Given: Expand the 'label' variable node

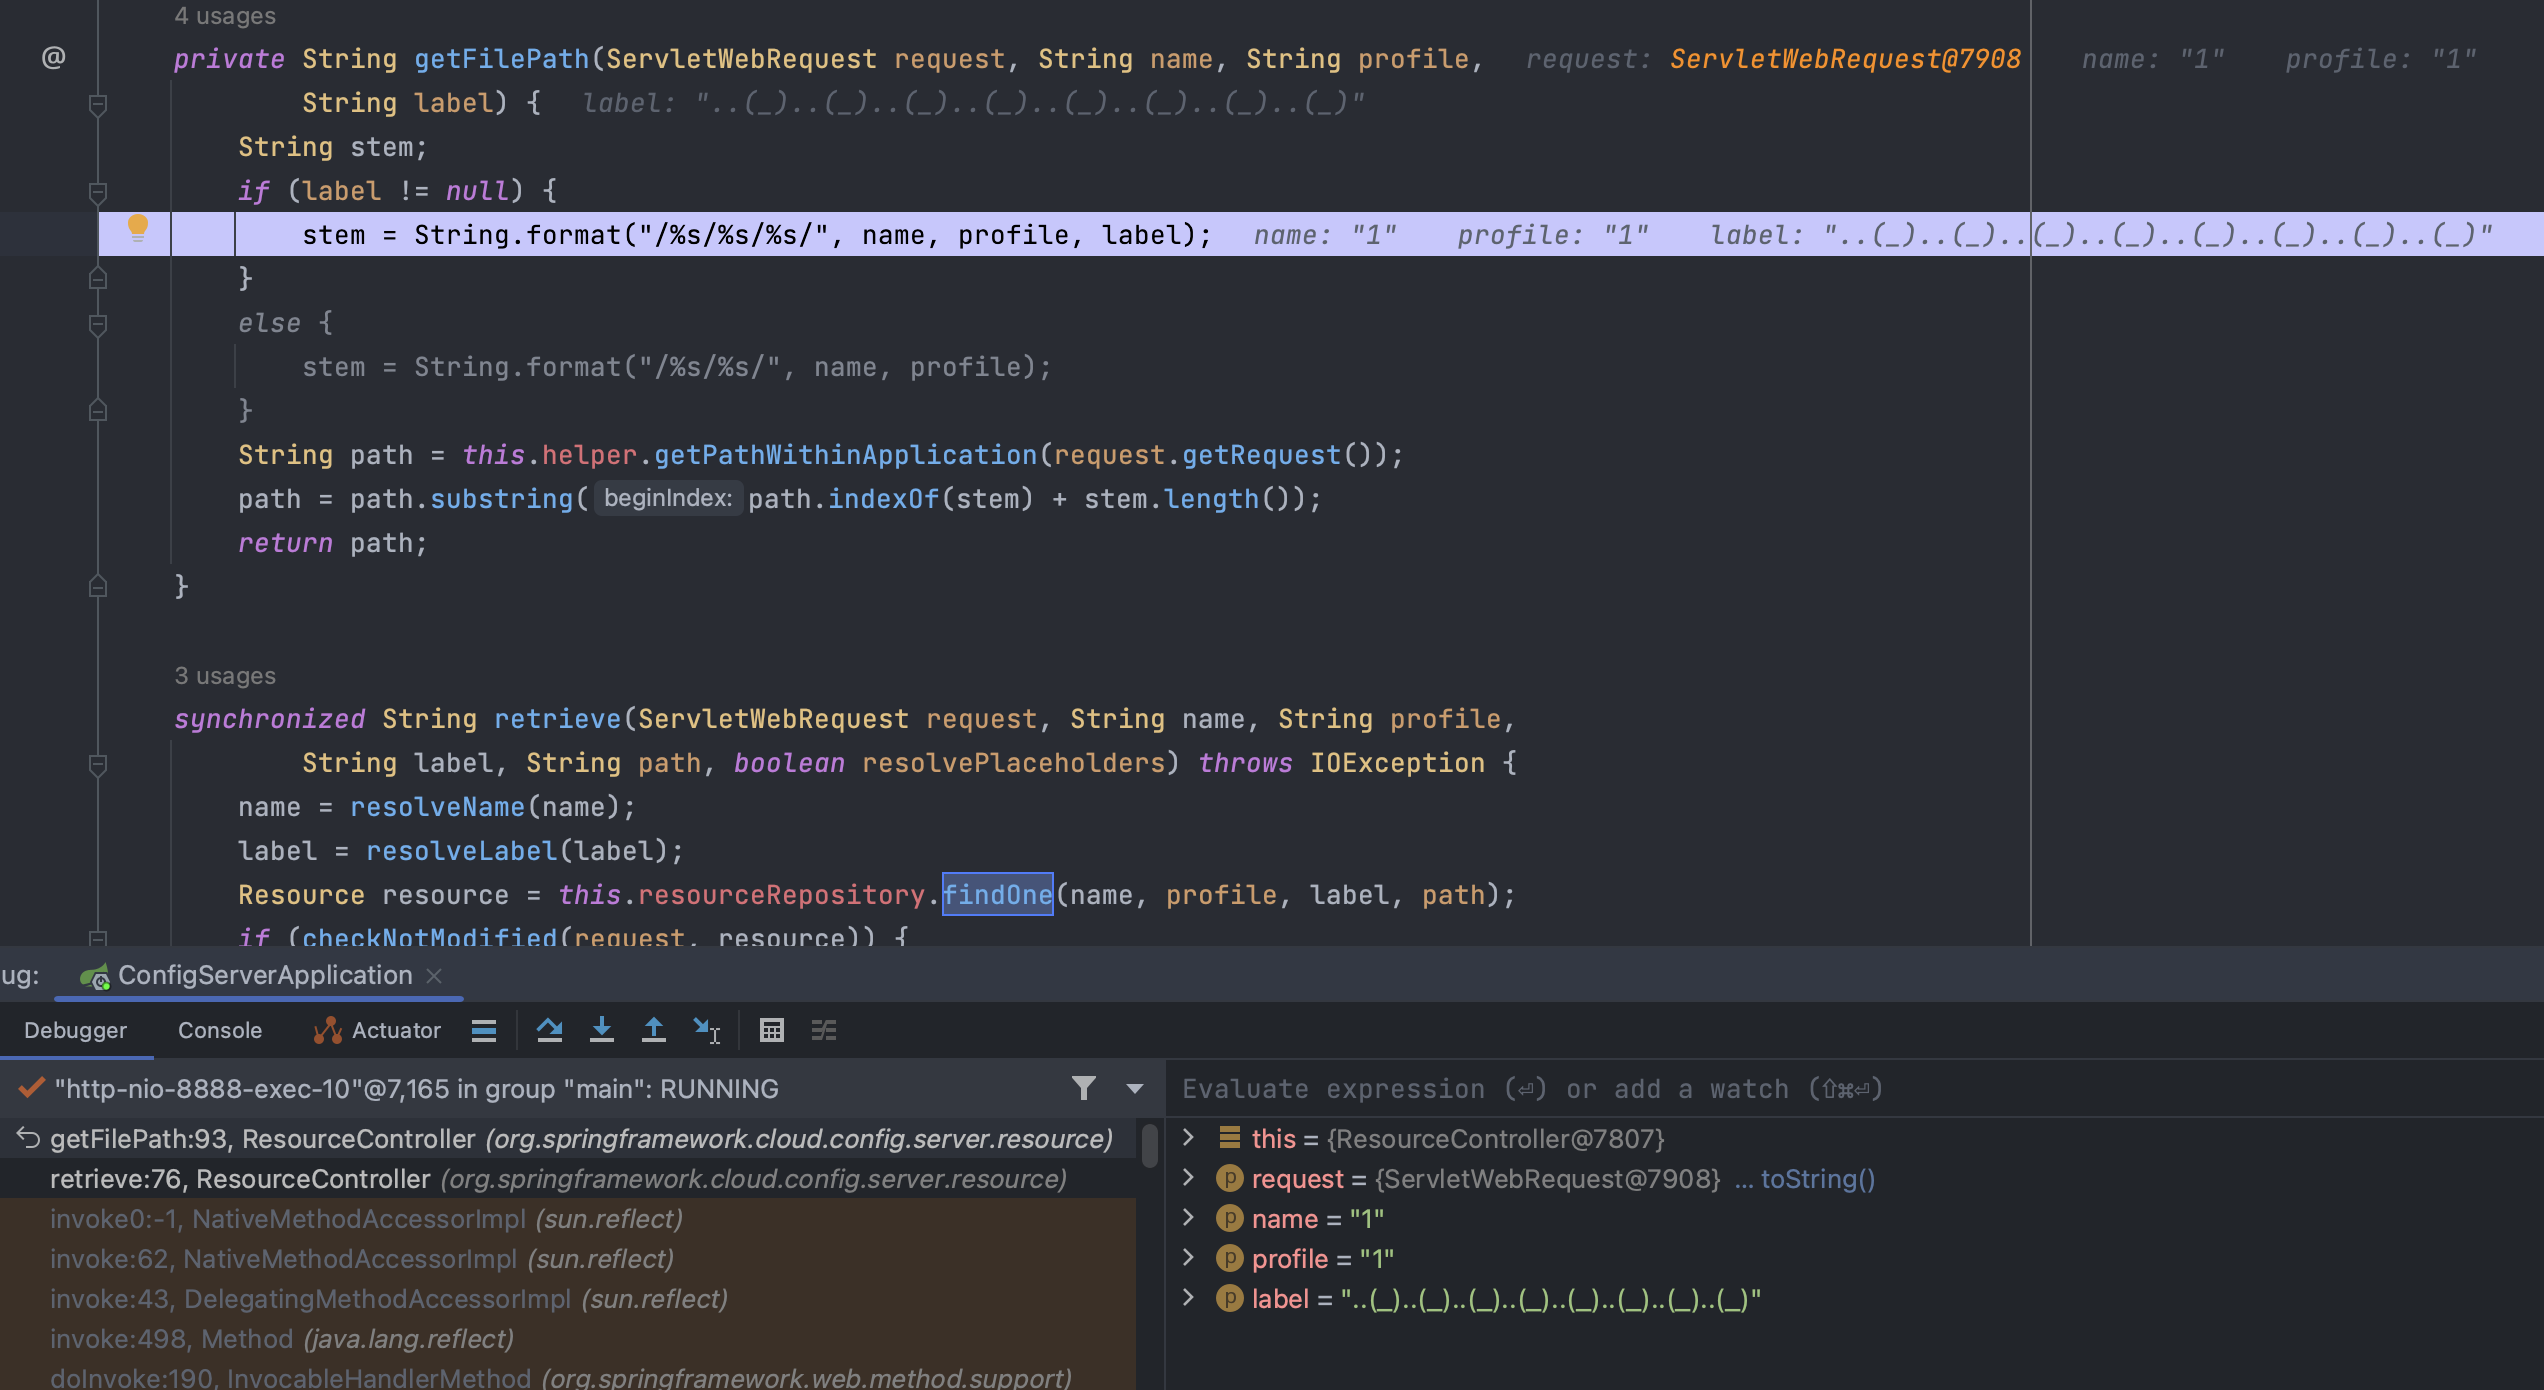Looking at the screenshot, I should tap(1188, 1298).
